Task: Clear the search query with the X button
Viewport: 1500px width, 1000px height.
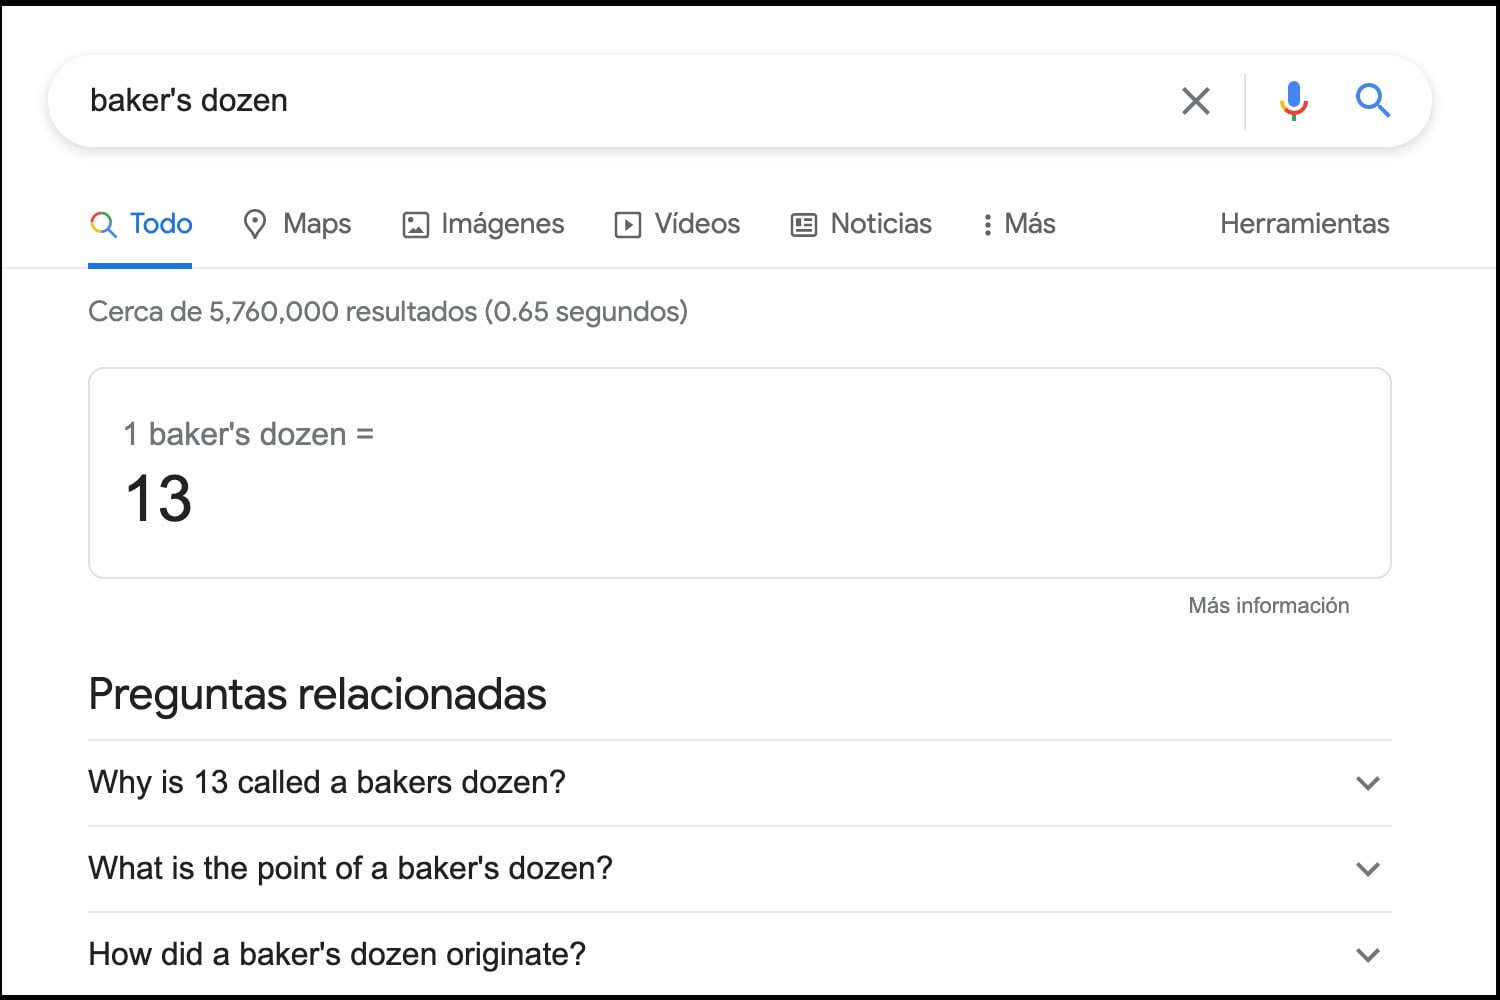Action: 1195,100
